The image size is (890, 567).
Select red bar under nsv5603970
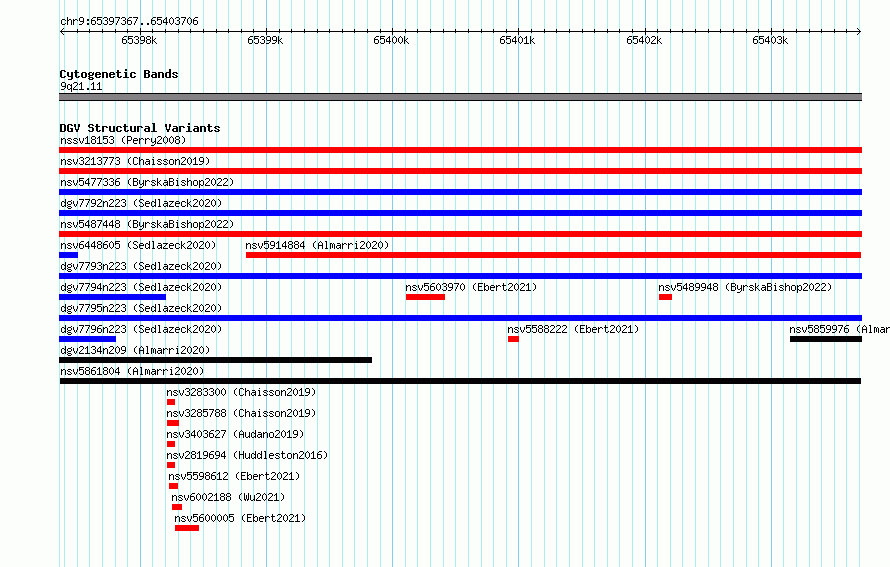point(425,297)
